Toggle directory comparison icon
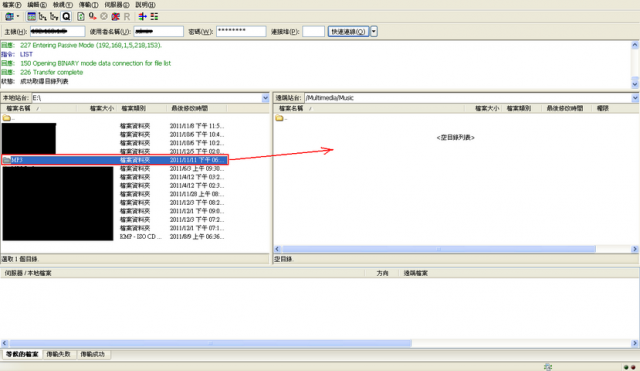This screenshot has width=640, height=371. pos(154,17)
